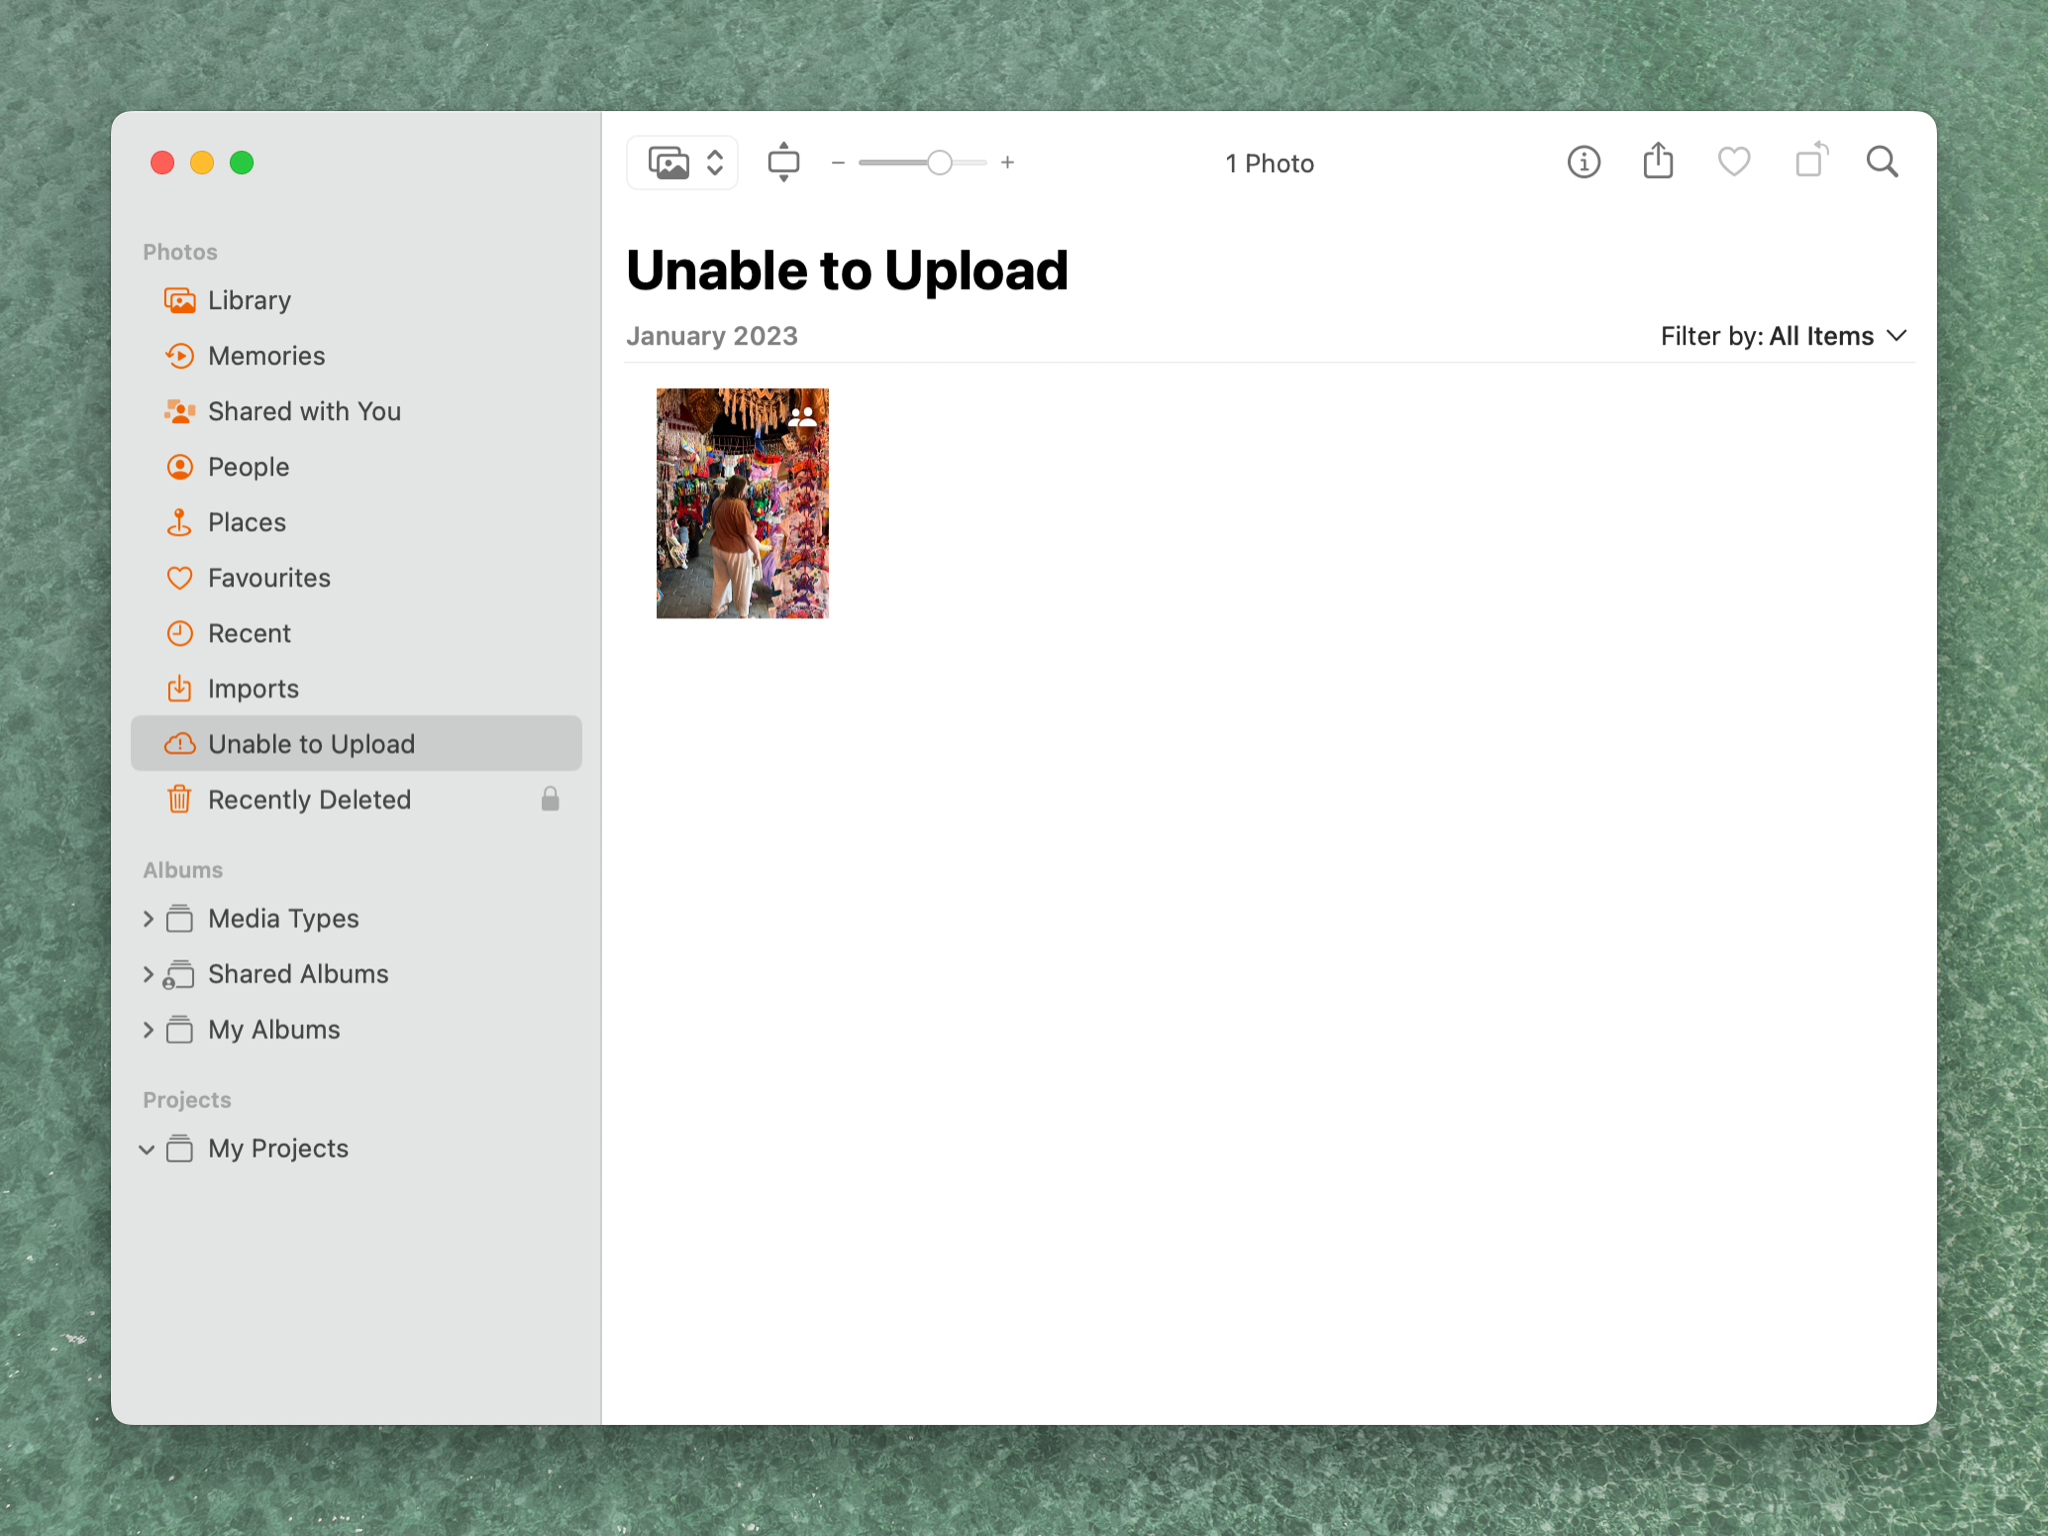Click the aspect ratio zoom toggle icon
Screen dimensions: 2048x1536
(x=783, y=162)
